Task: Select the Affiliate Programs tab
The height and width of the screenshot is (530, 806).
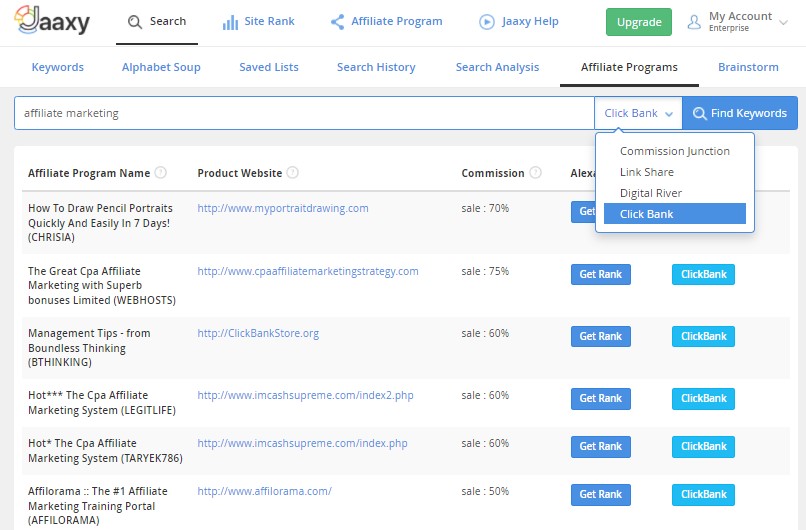Action: tap(629, 67)
